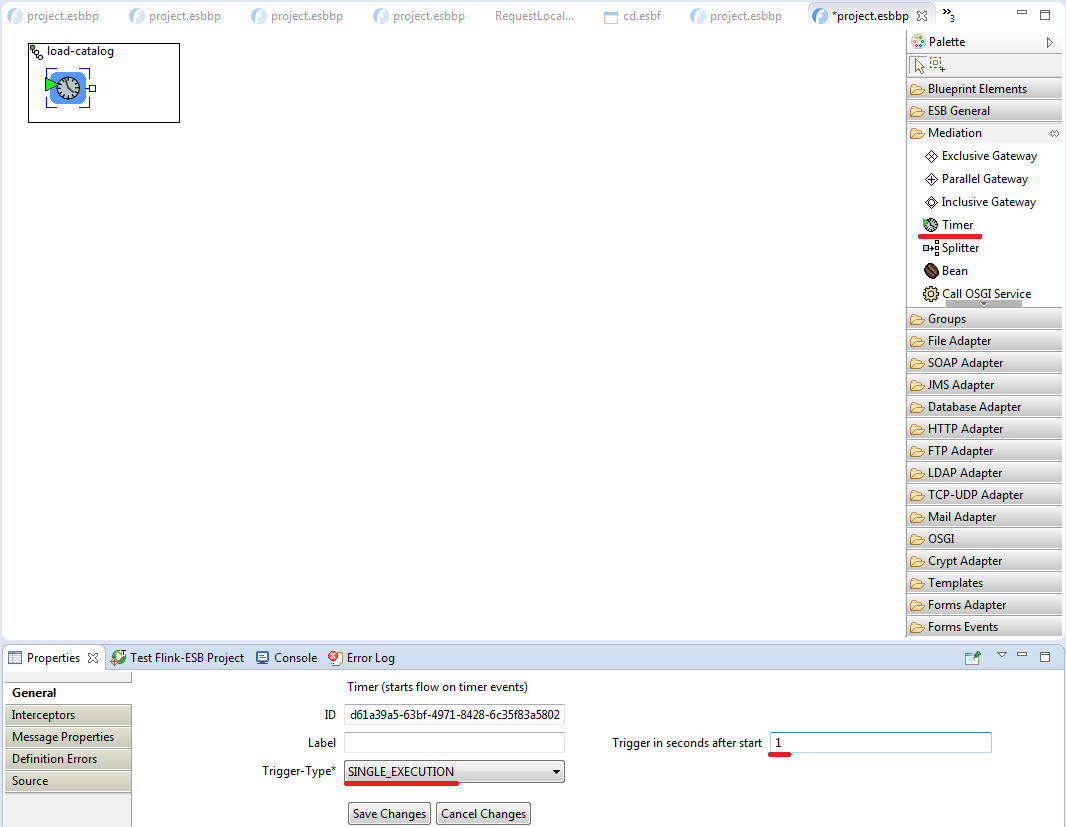Screen dimensions: 1066x827
Task: Select the Timer element in the palette
Action: pyautogui.click(x=956, y=225)
